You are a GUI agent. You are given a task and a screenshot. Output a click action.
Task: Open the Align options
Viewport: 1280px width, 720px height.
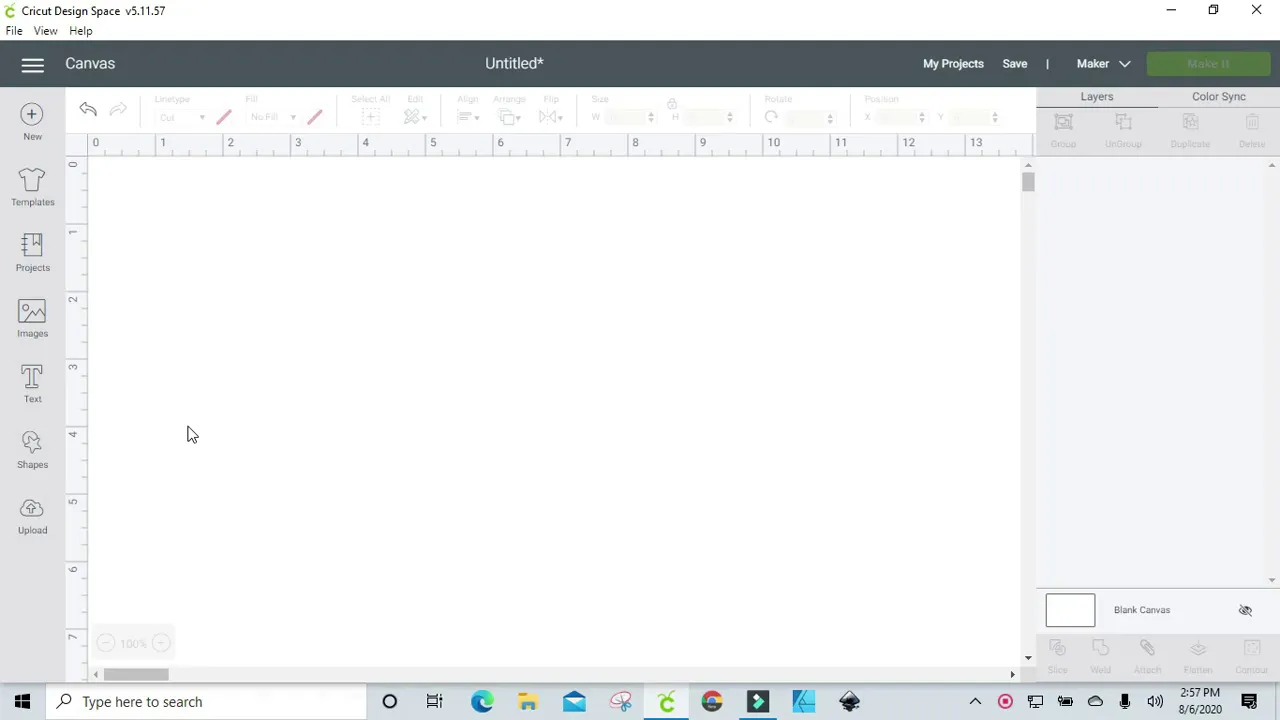tap(468, 117)
